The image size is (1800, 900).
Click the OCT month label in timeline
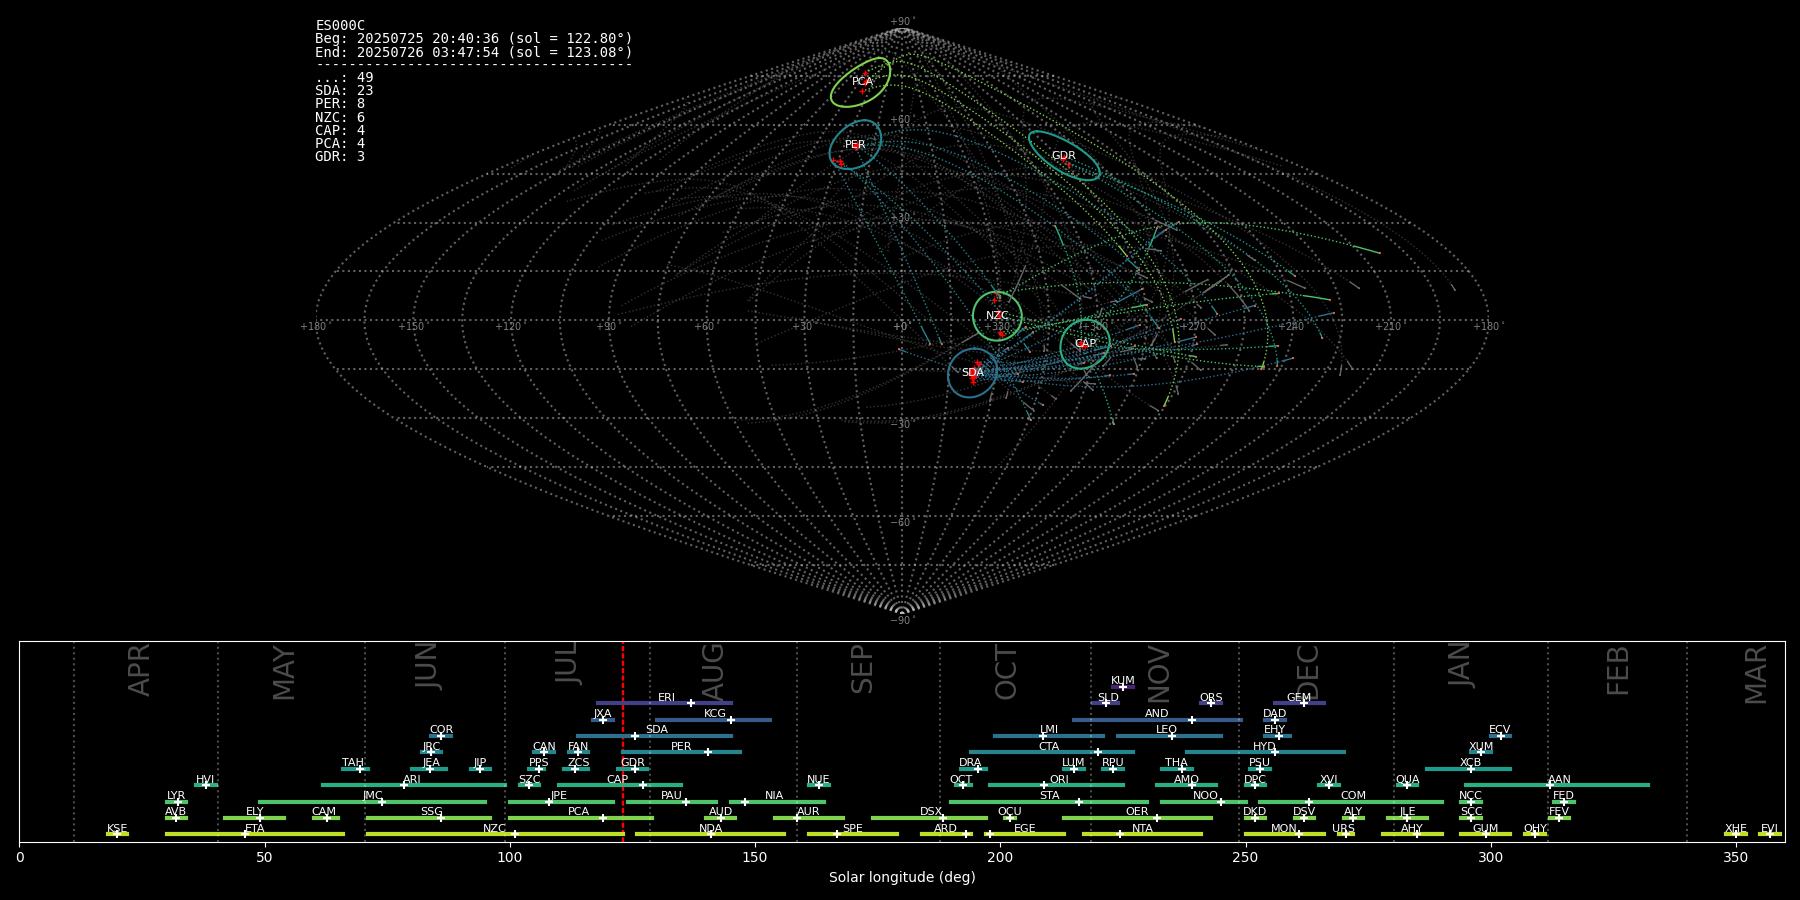[1007, 673]
